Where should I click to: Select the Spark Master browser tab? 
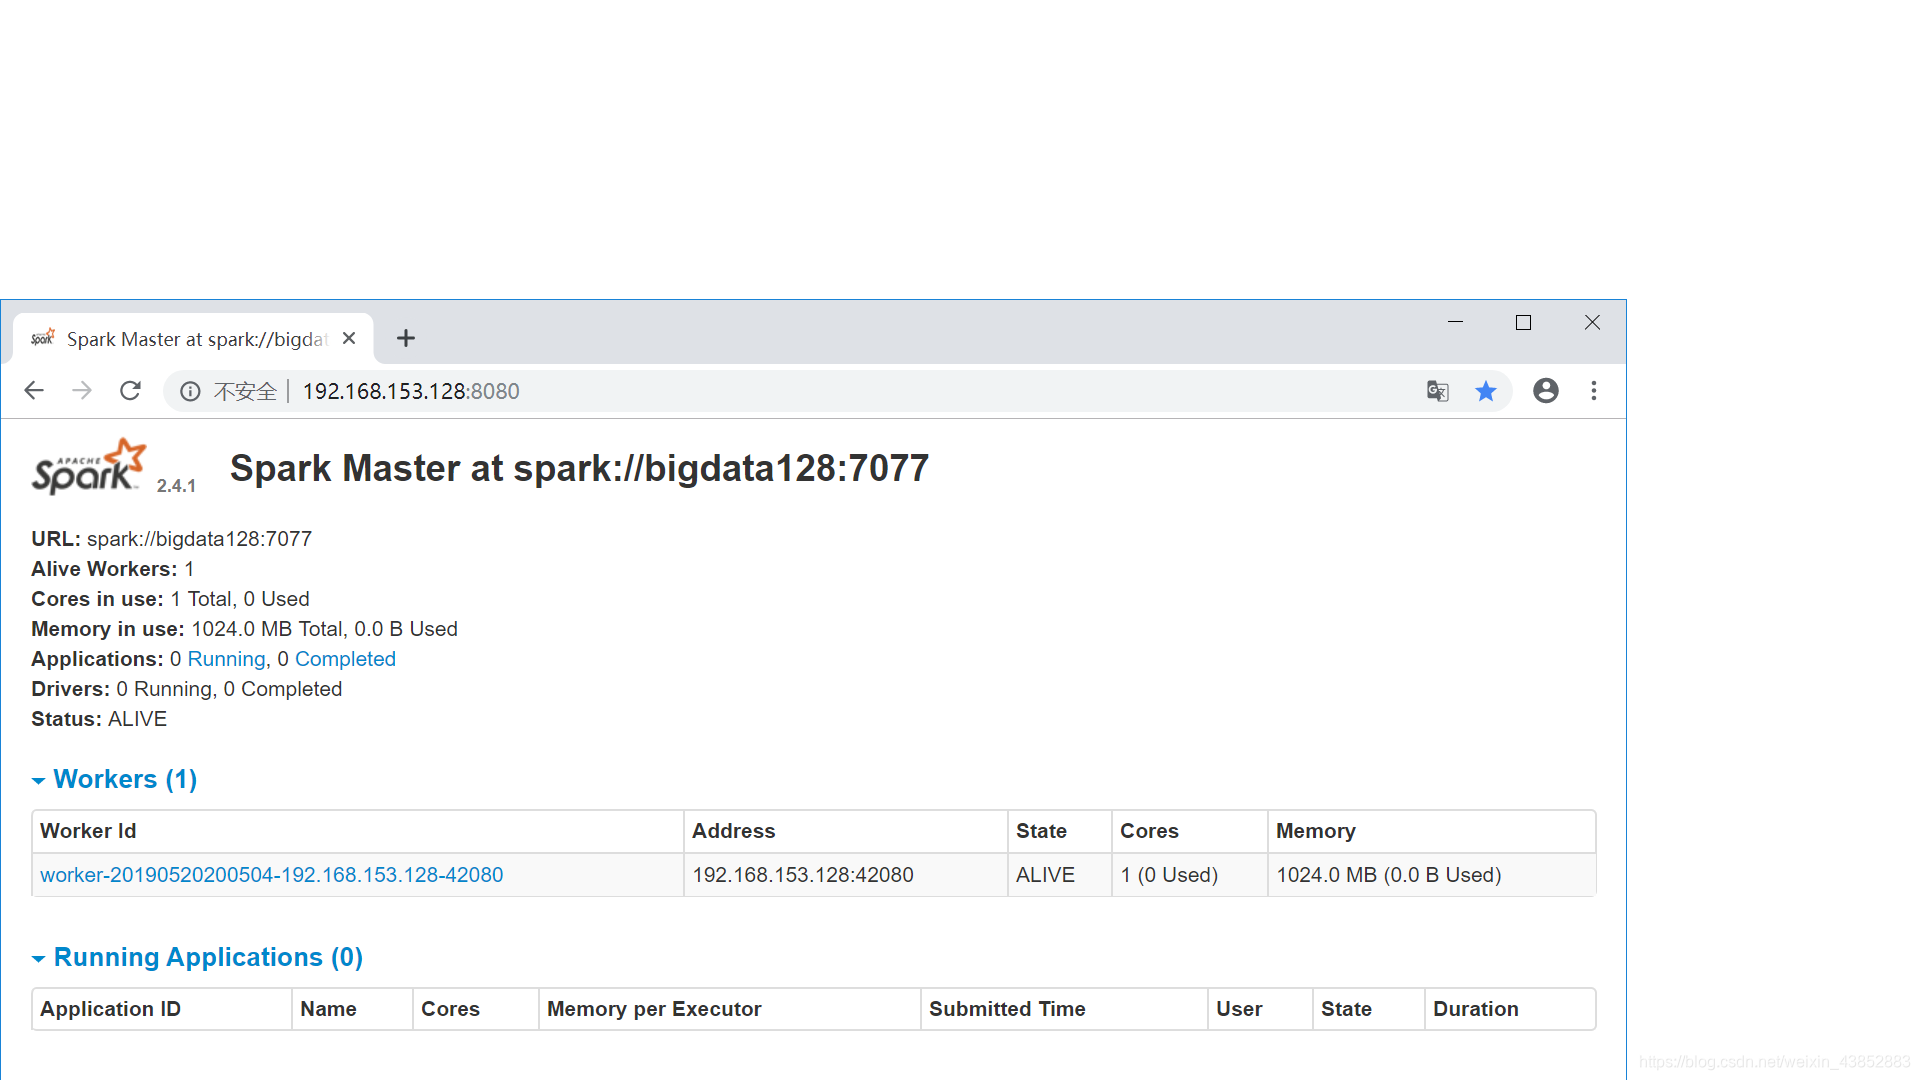click(x=193, y=339)
